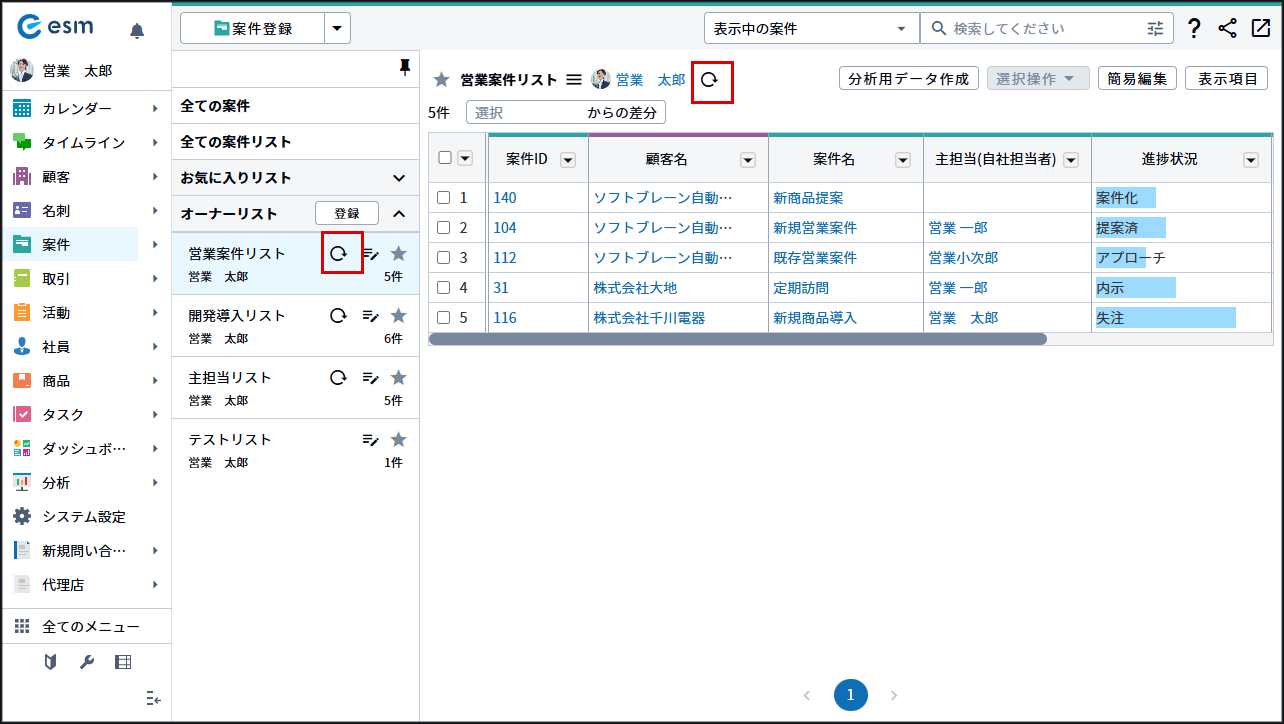Open in new window icon
1284x724 pixels.
[x=1260, y=29]
